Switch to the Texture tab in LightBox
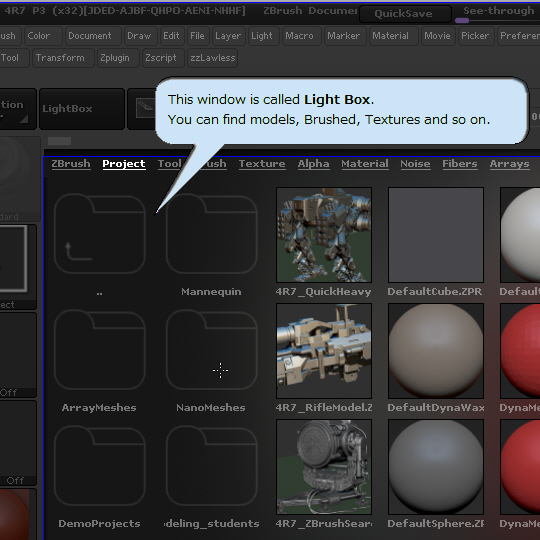This screenshot has height=540, width=540. [262, 164]
